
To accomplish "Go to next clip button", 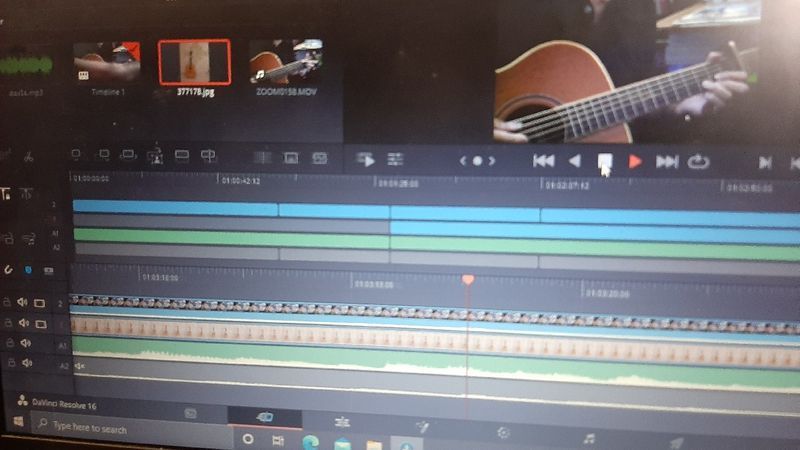I will pyautogui.click(x=765, y=163).
